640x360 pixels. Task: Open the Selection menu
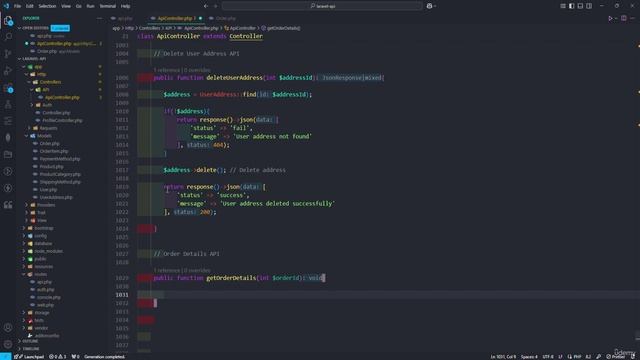tap(47, 6)
